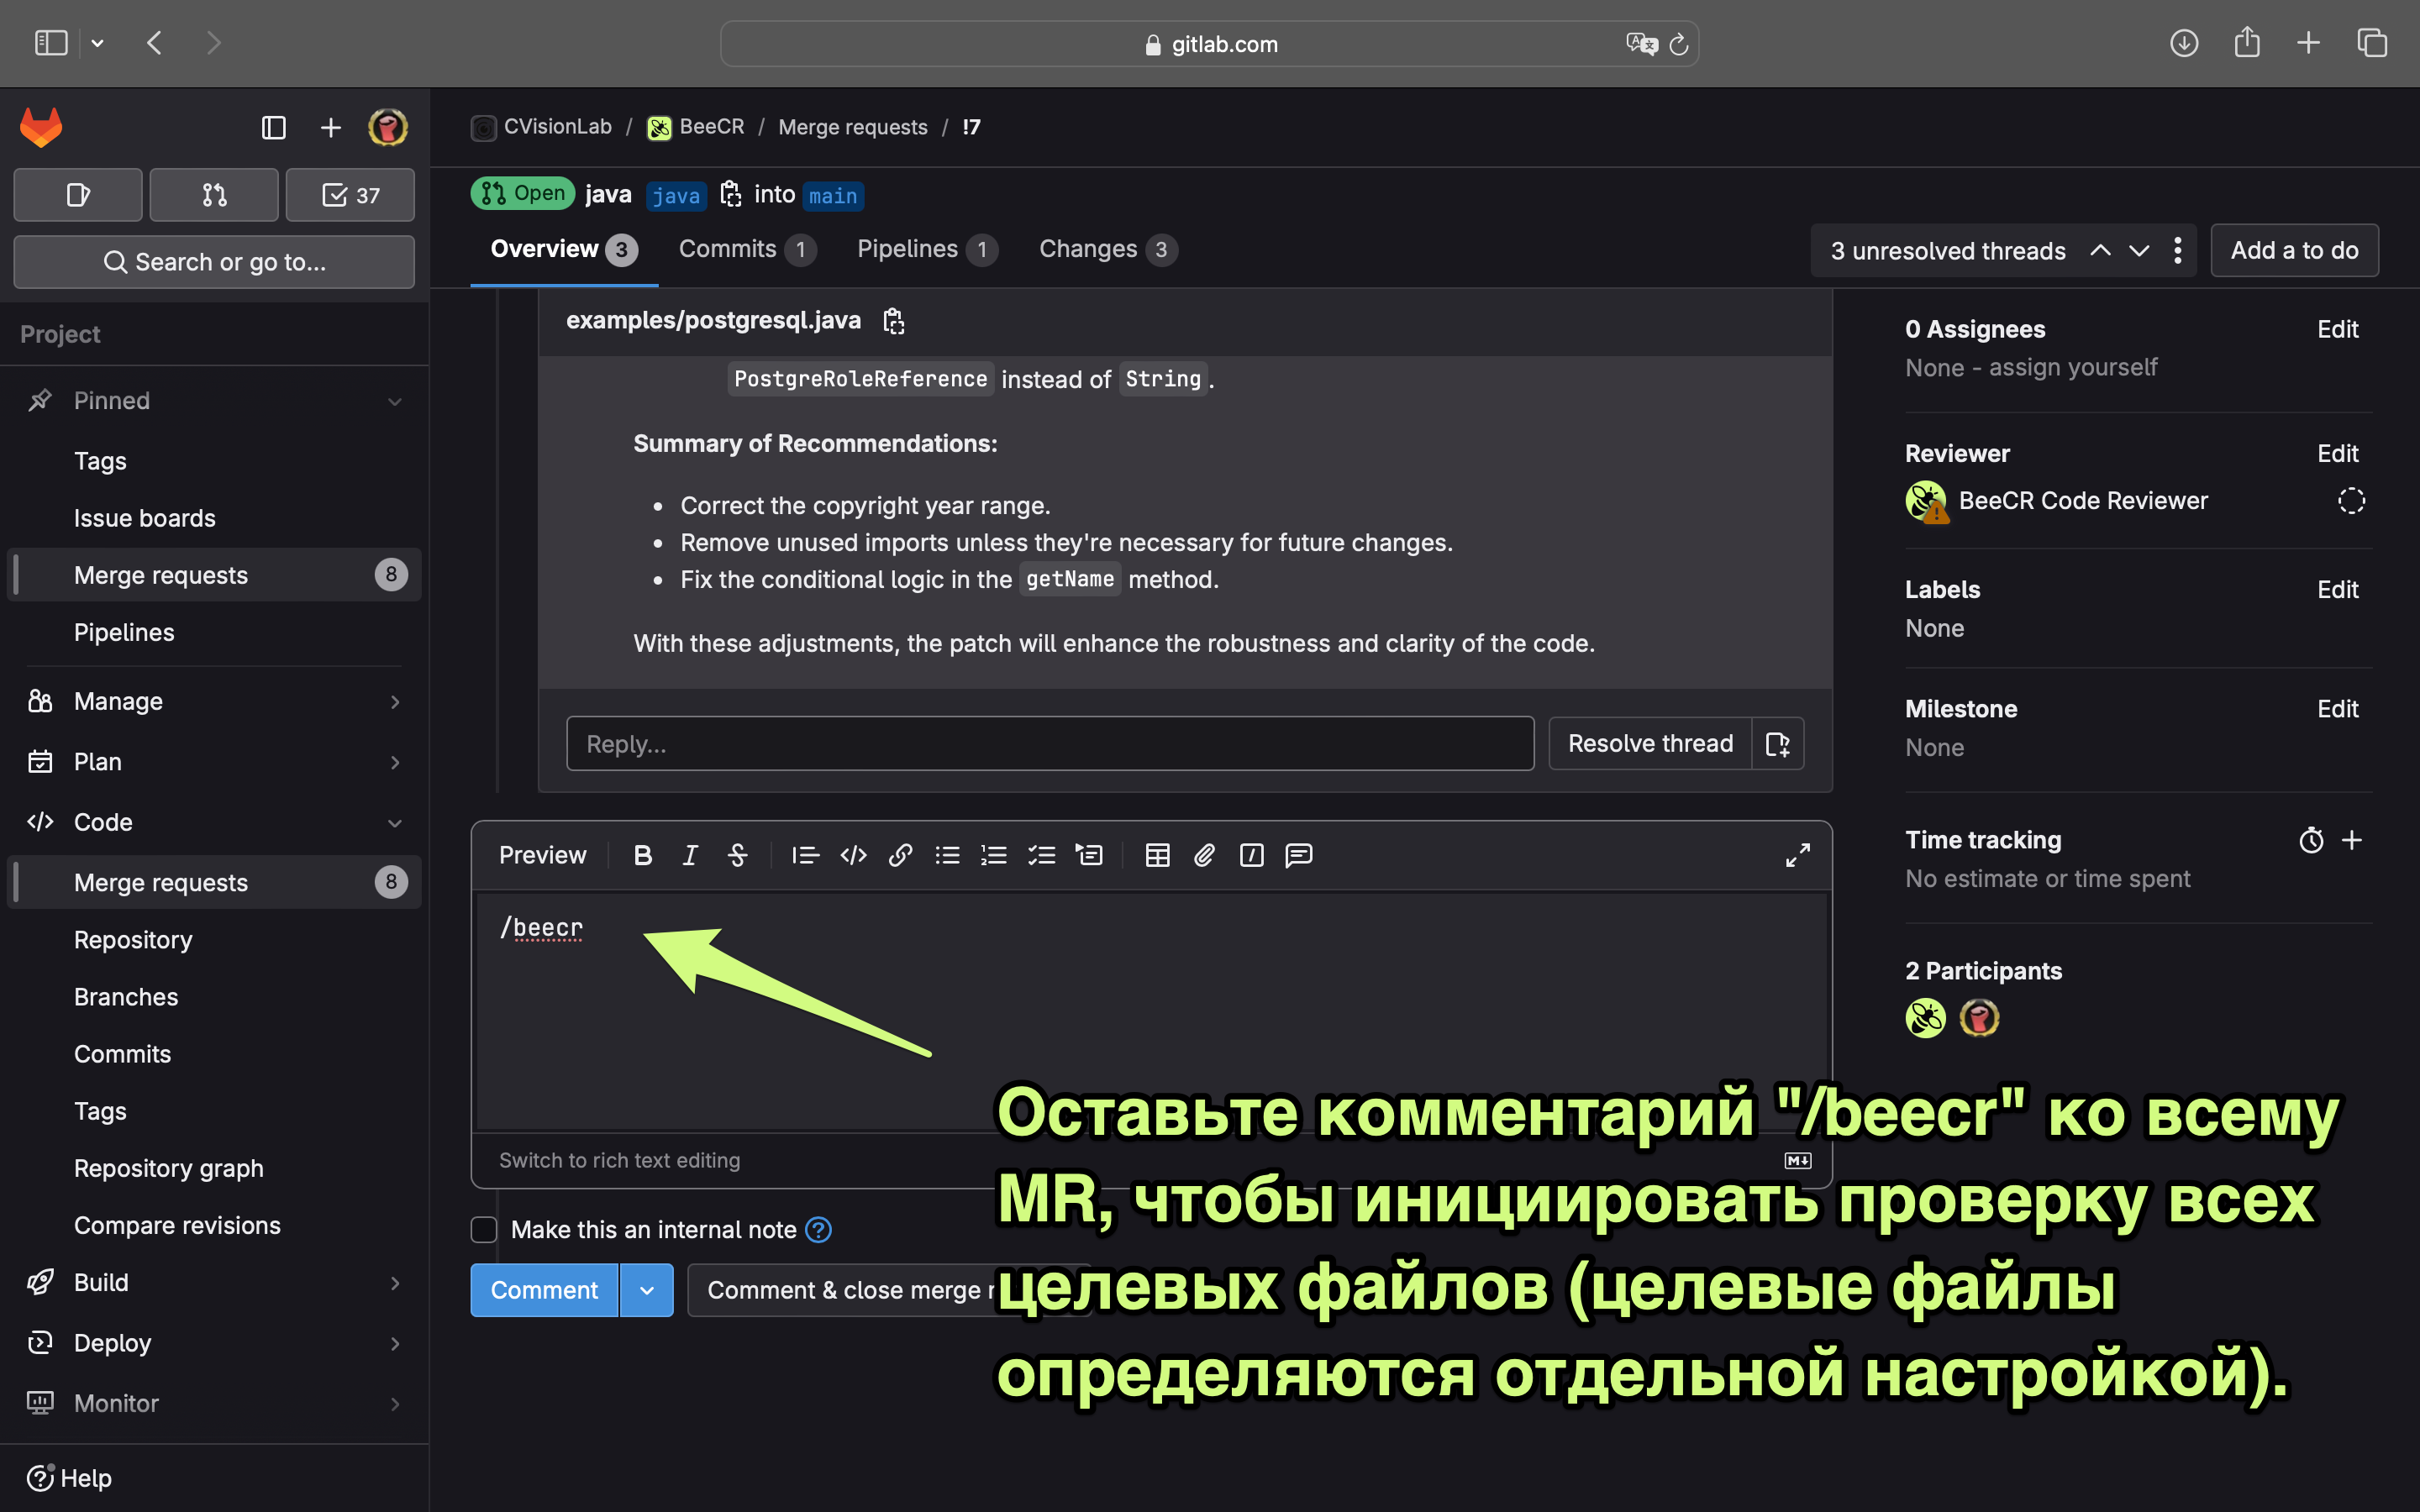Open the to-do list showing 37
Viewport: 2420px width, 1512px height.
point(350,195)
